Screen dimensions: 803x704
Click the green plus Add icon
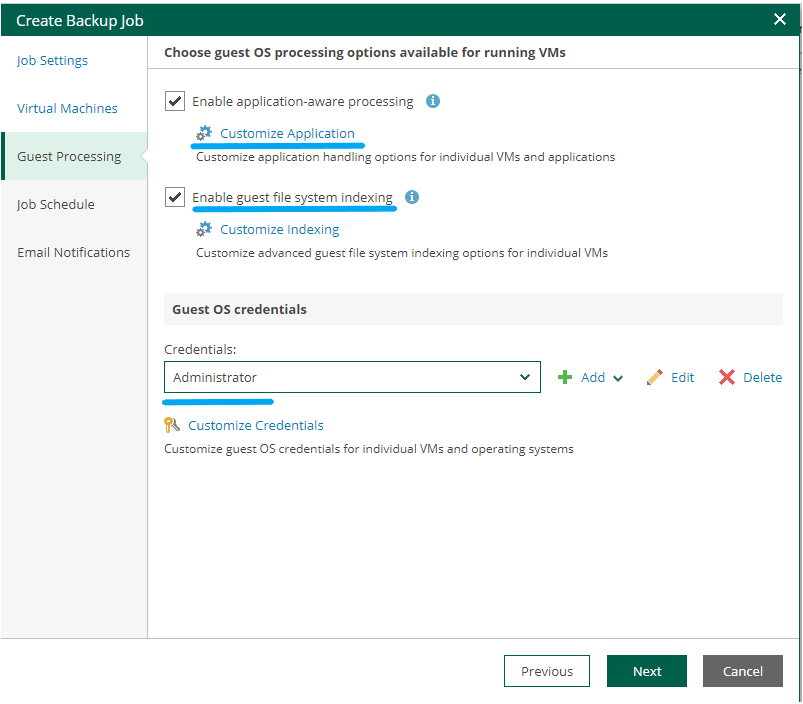(x=565, y=377)
